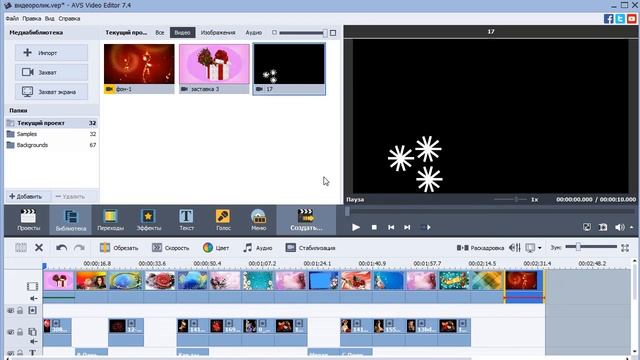
Task: Expand the volume level arrow
Action: pyautogui.click(x=631, y=227)
